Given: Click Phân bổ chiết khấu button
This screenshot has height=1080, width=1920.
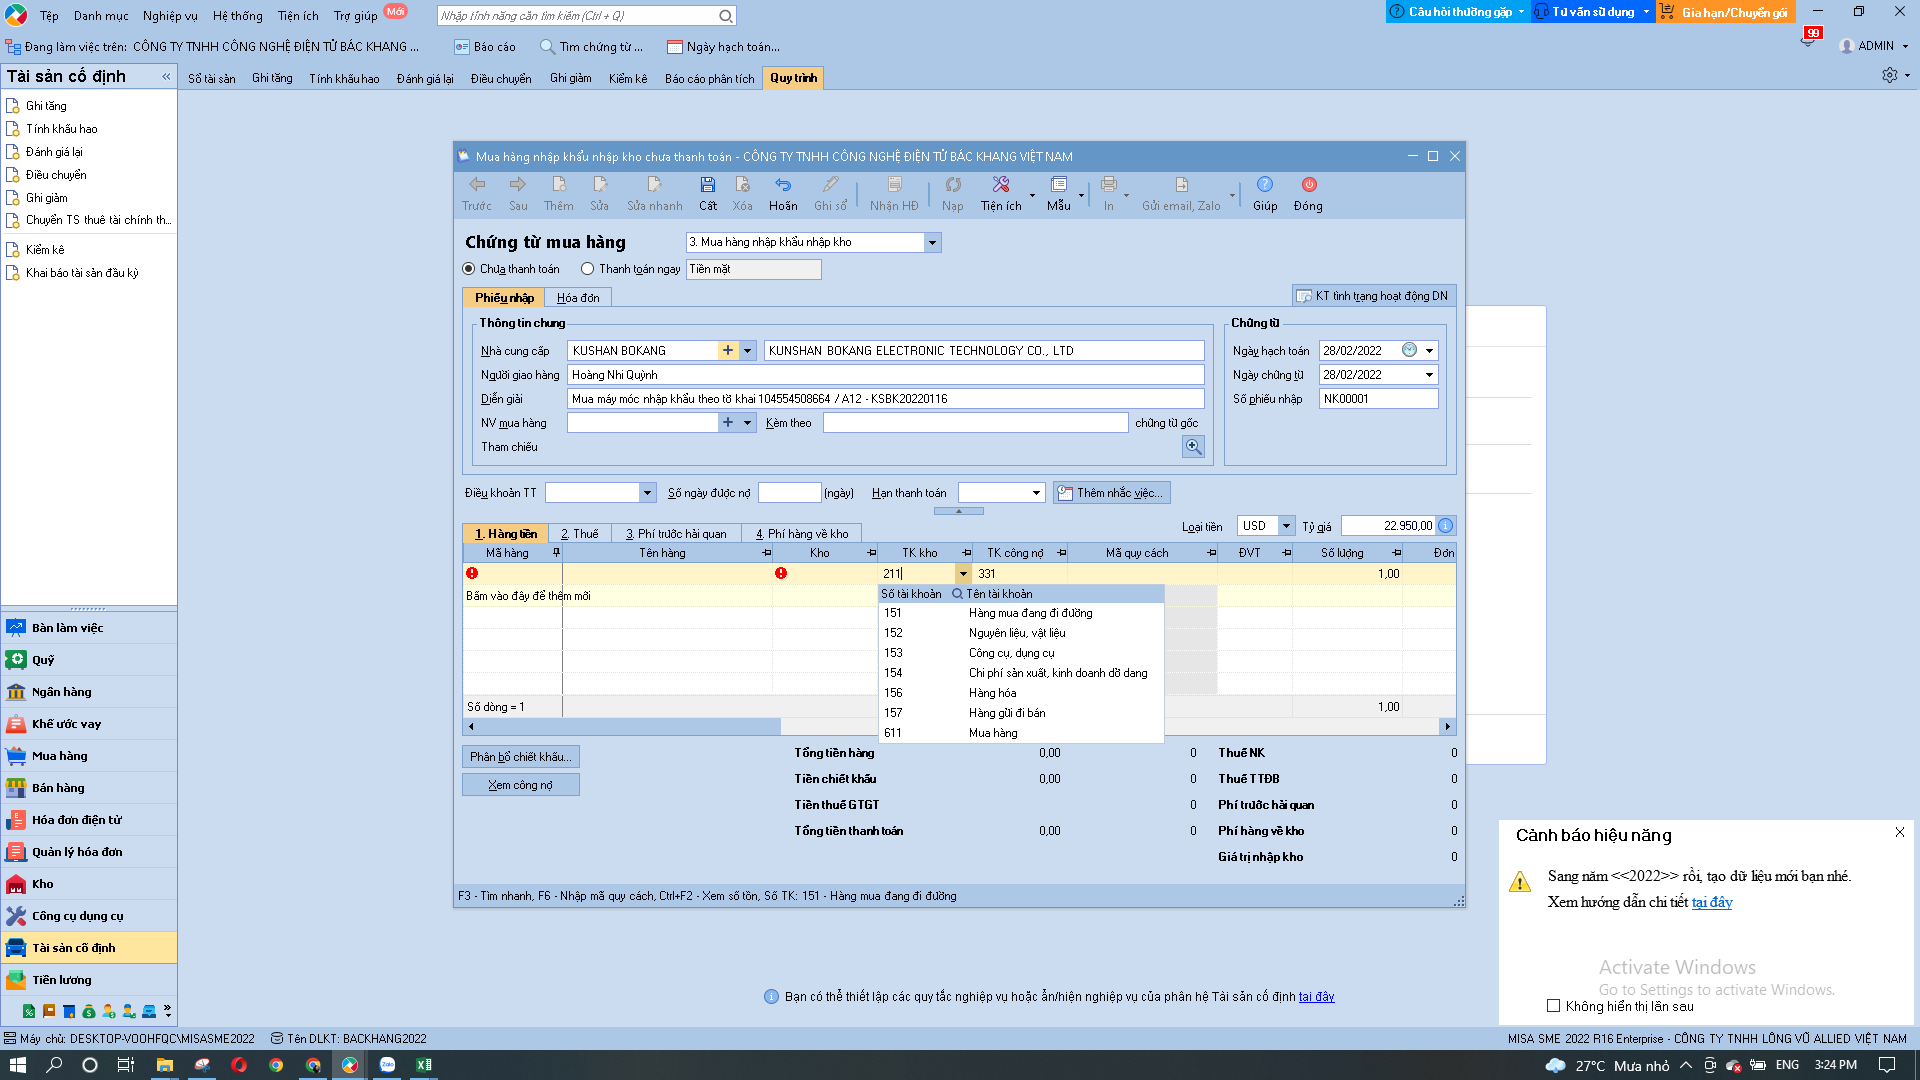Looking at the screenshot, I should [x=521, y=757].
